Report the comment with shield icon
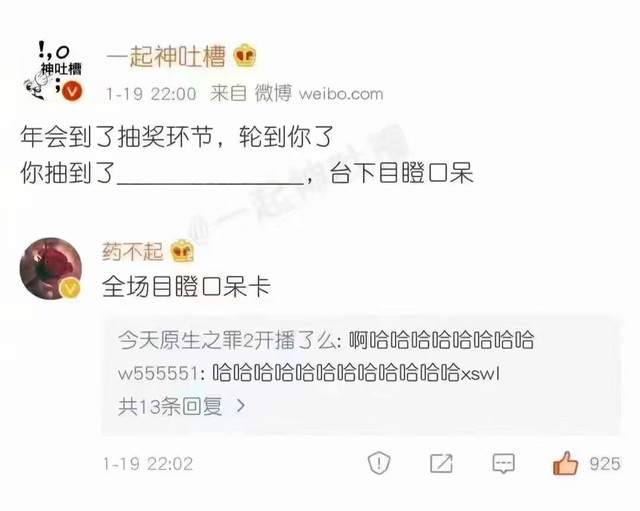 (379, 463)
